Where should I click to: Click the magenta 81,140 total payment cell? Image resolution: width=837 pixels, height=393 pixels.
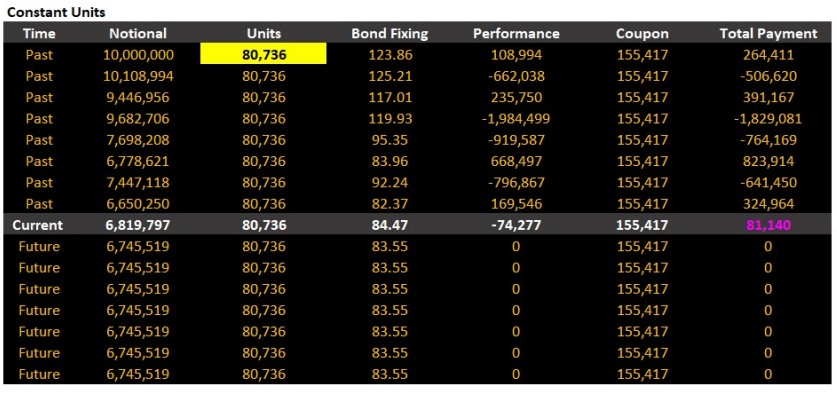coord(768,225)
